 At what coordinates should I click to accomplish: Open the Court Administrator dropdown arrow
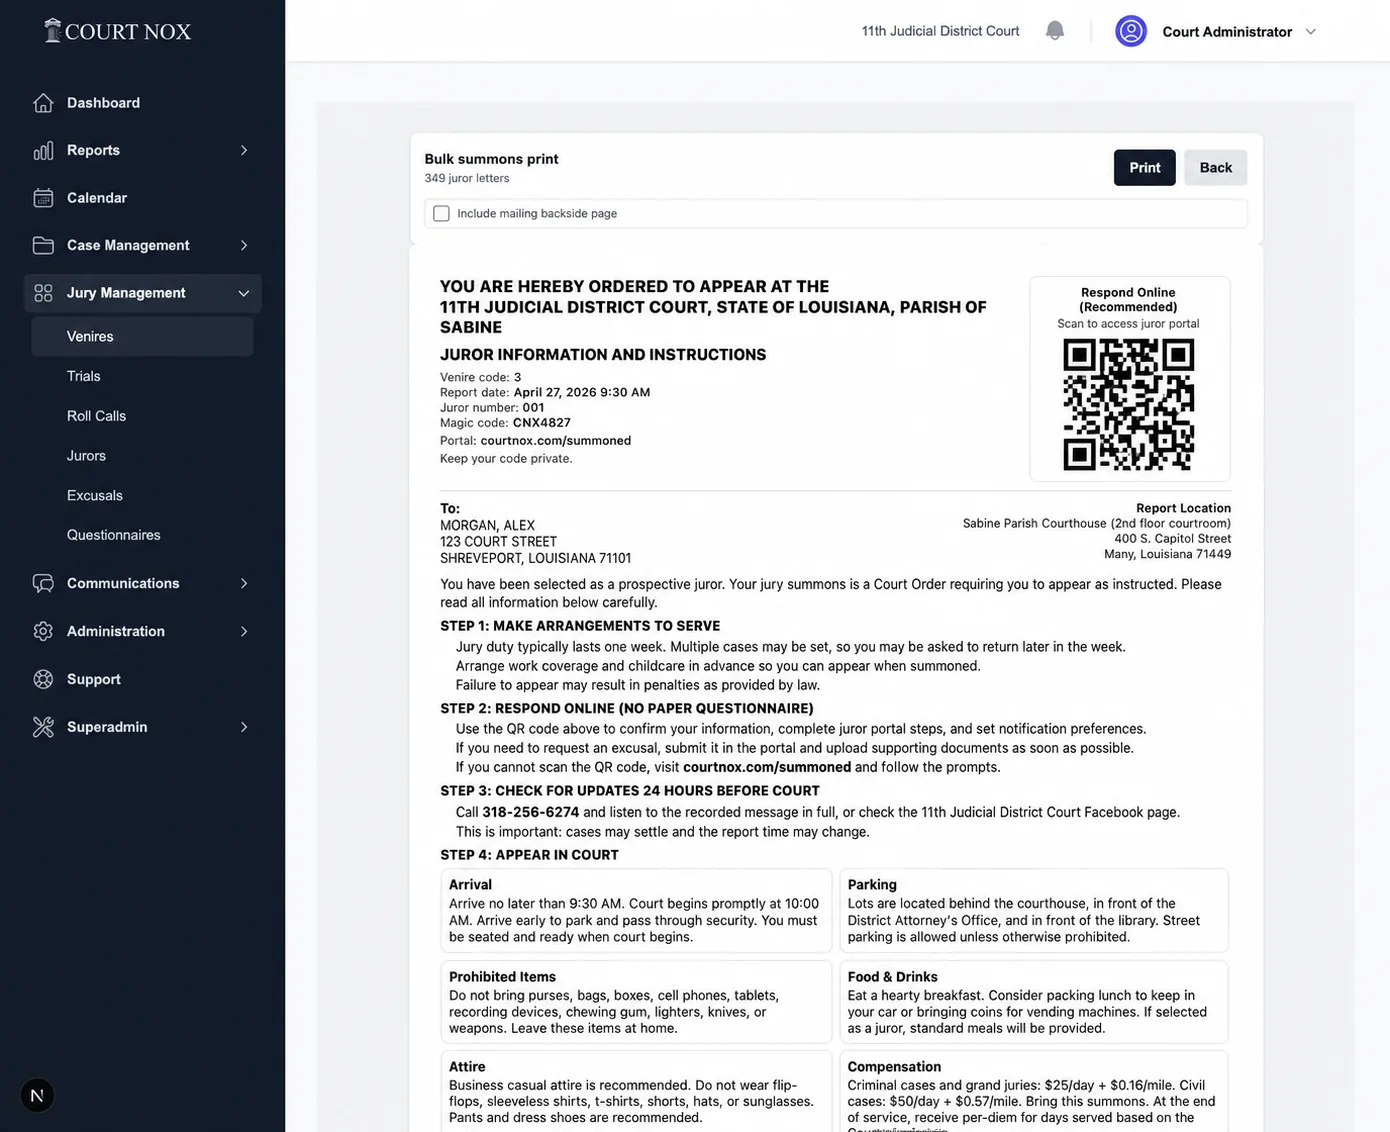pyautogui.click(x=1311, y=31)
